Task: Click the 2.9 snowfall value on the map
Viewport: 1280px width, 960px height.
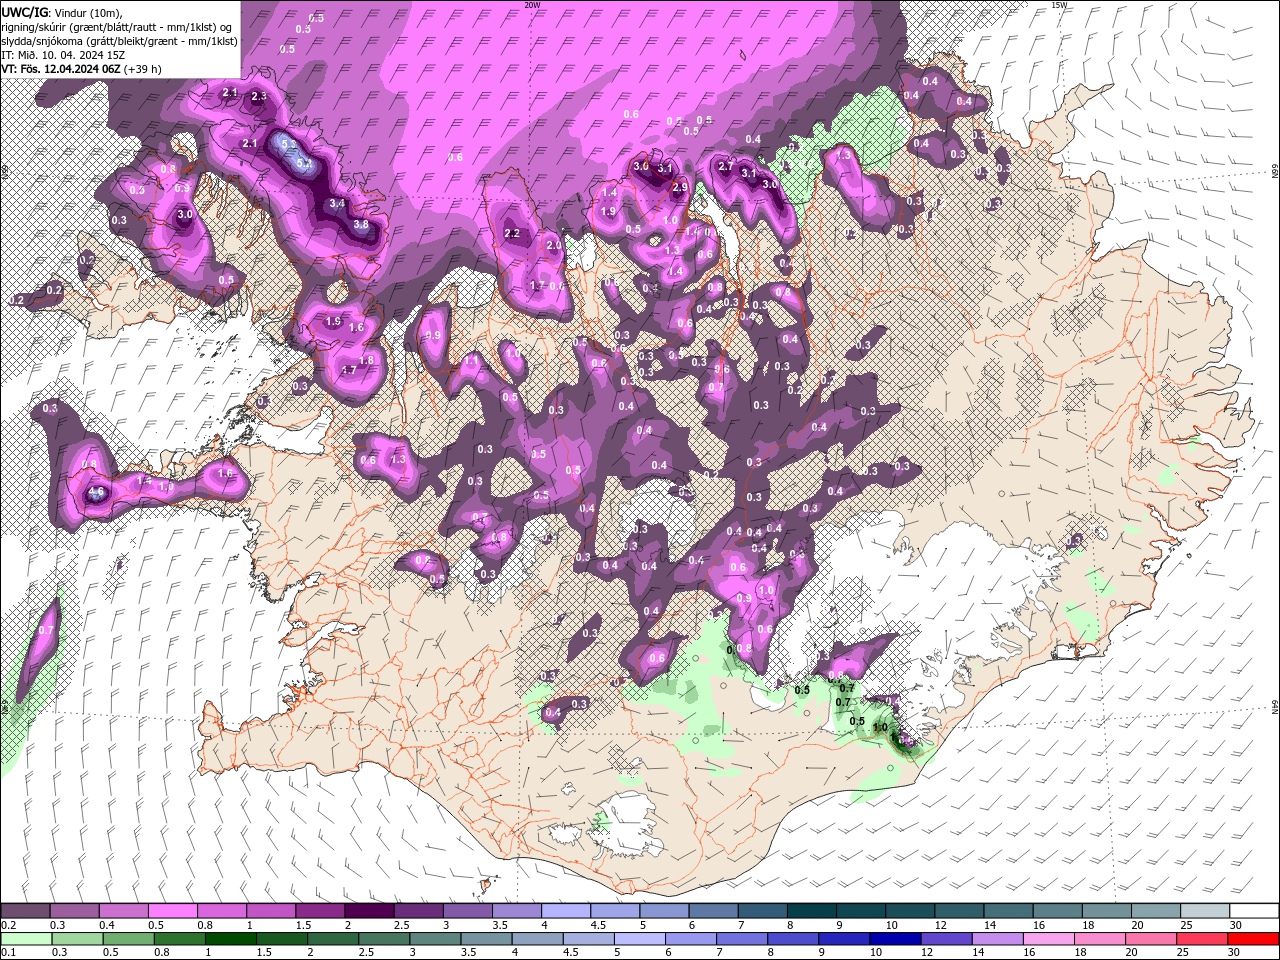Action: tap(680, 187)
